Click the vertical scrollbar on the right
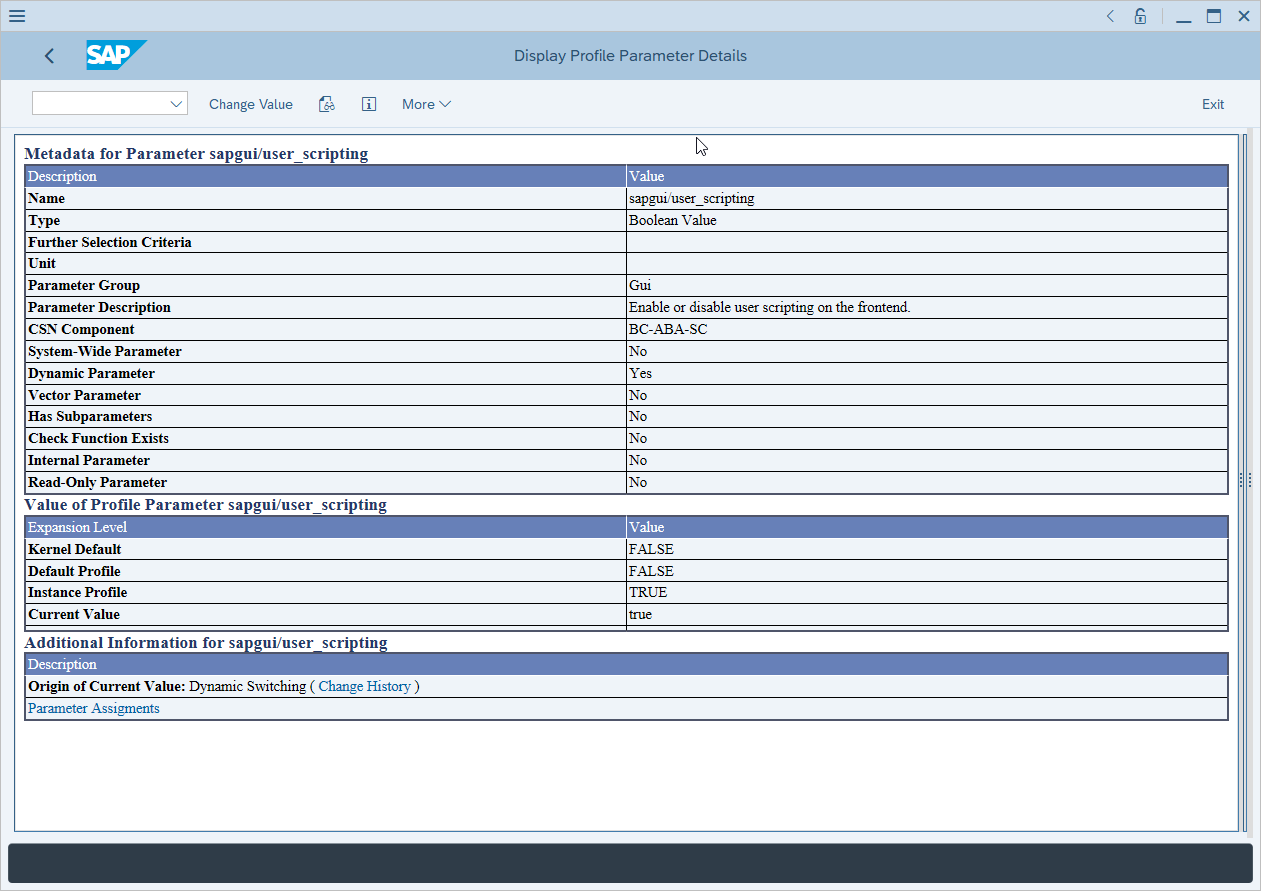The width and height of the screenshot is (1261, 891). click(1246, 480)
